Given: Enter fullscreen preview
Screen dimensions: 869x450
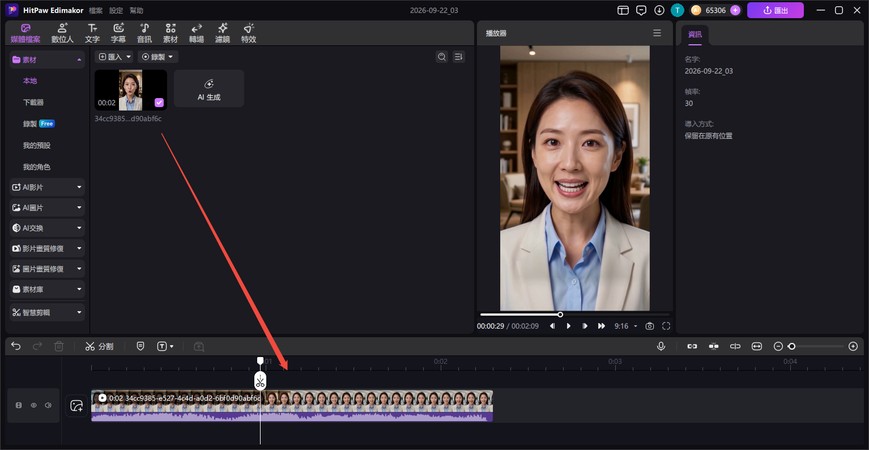Looking at the screenshot, I should pos(666,326).
